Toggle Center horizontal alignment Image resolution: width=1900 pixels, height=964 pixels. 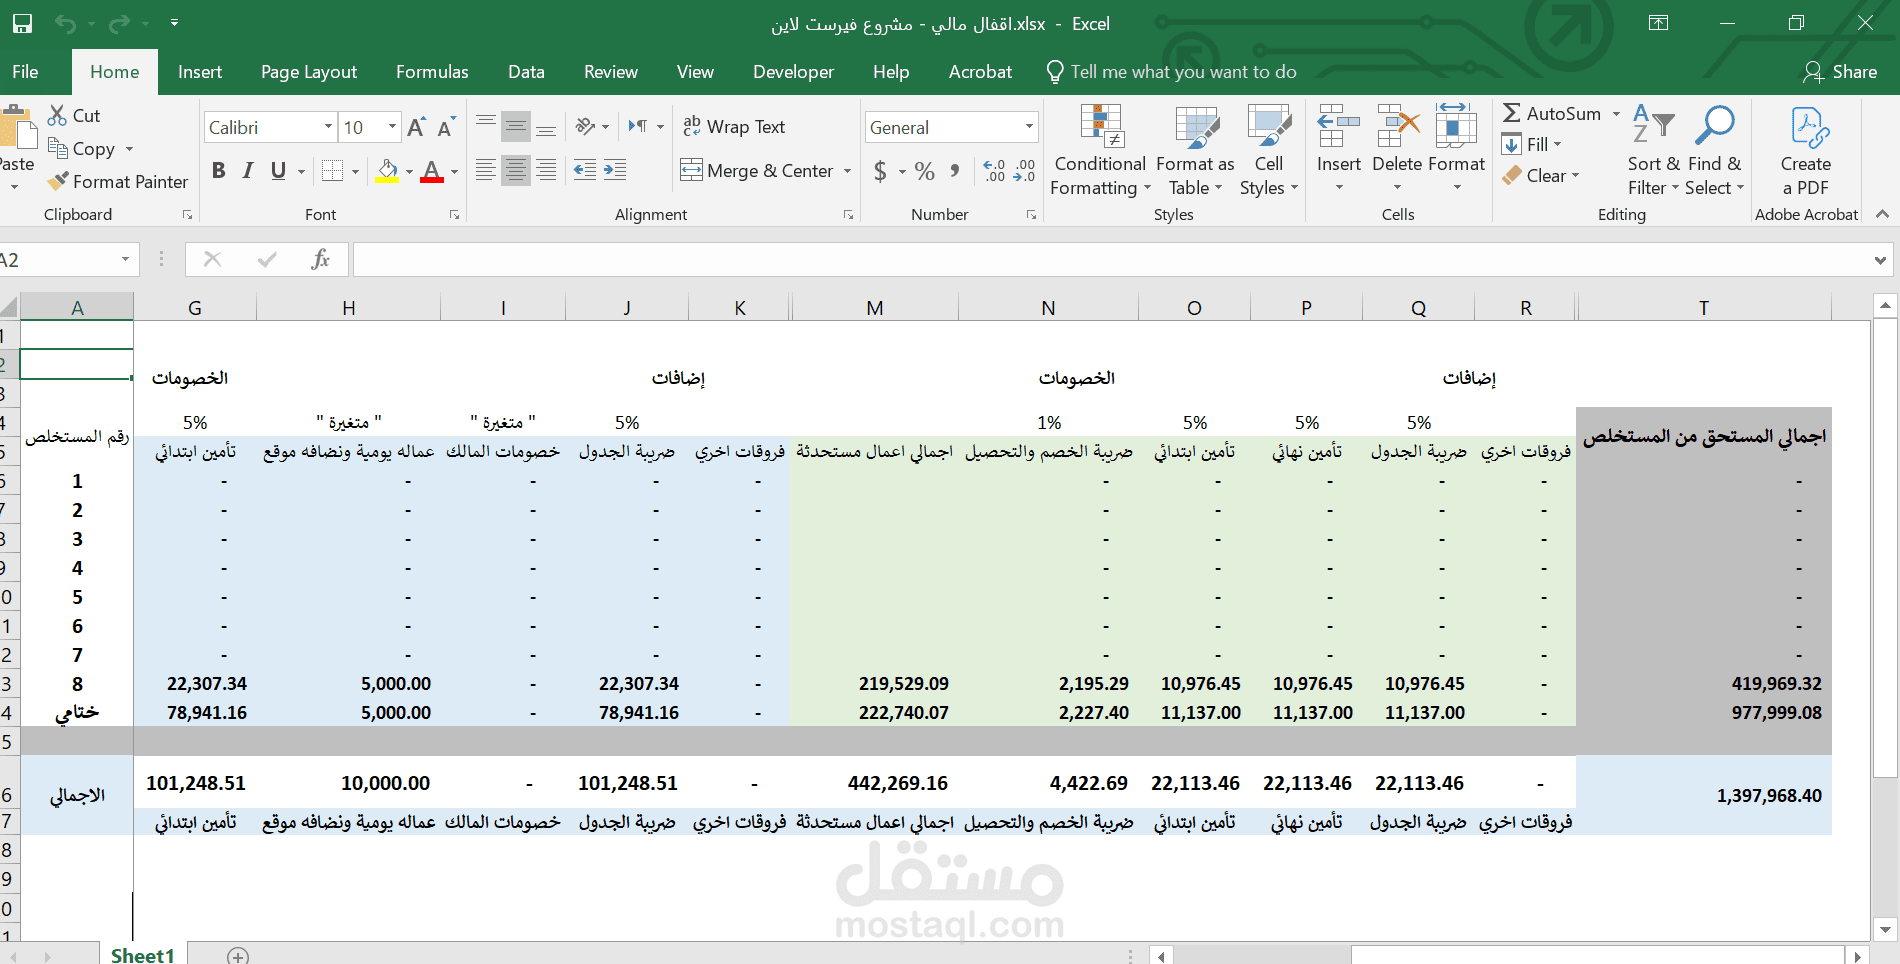pyautogui.click(x=515, y=170)
